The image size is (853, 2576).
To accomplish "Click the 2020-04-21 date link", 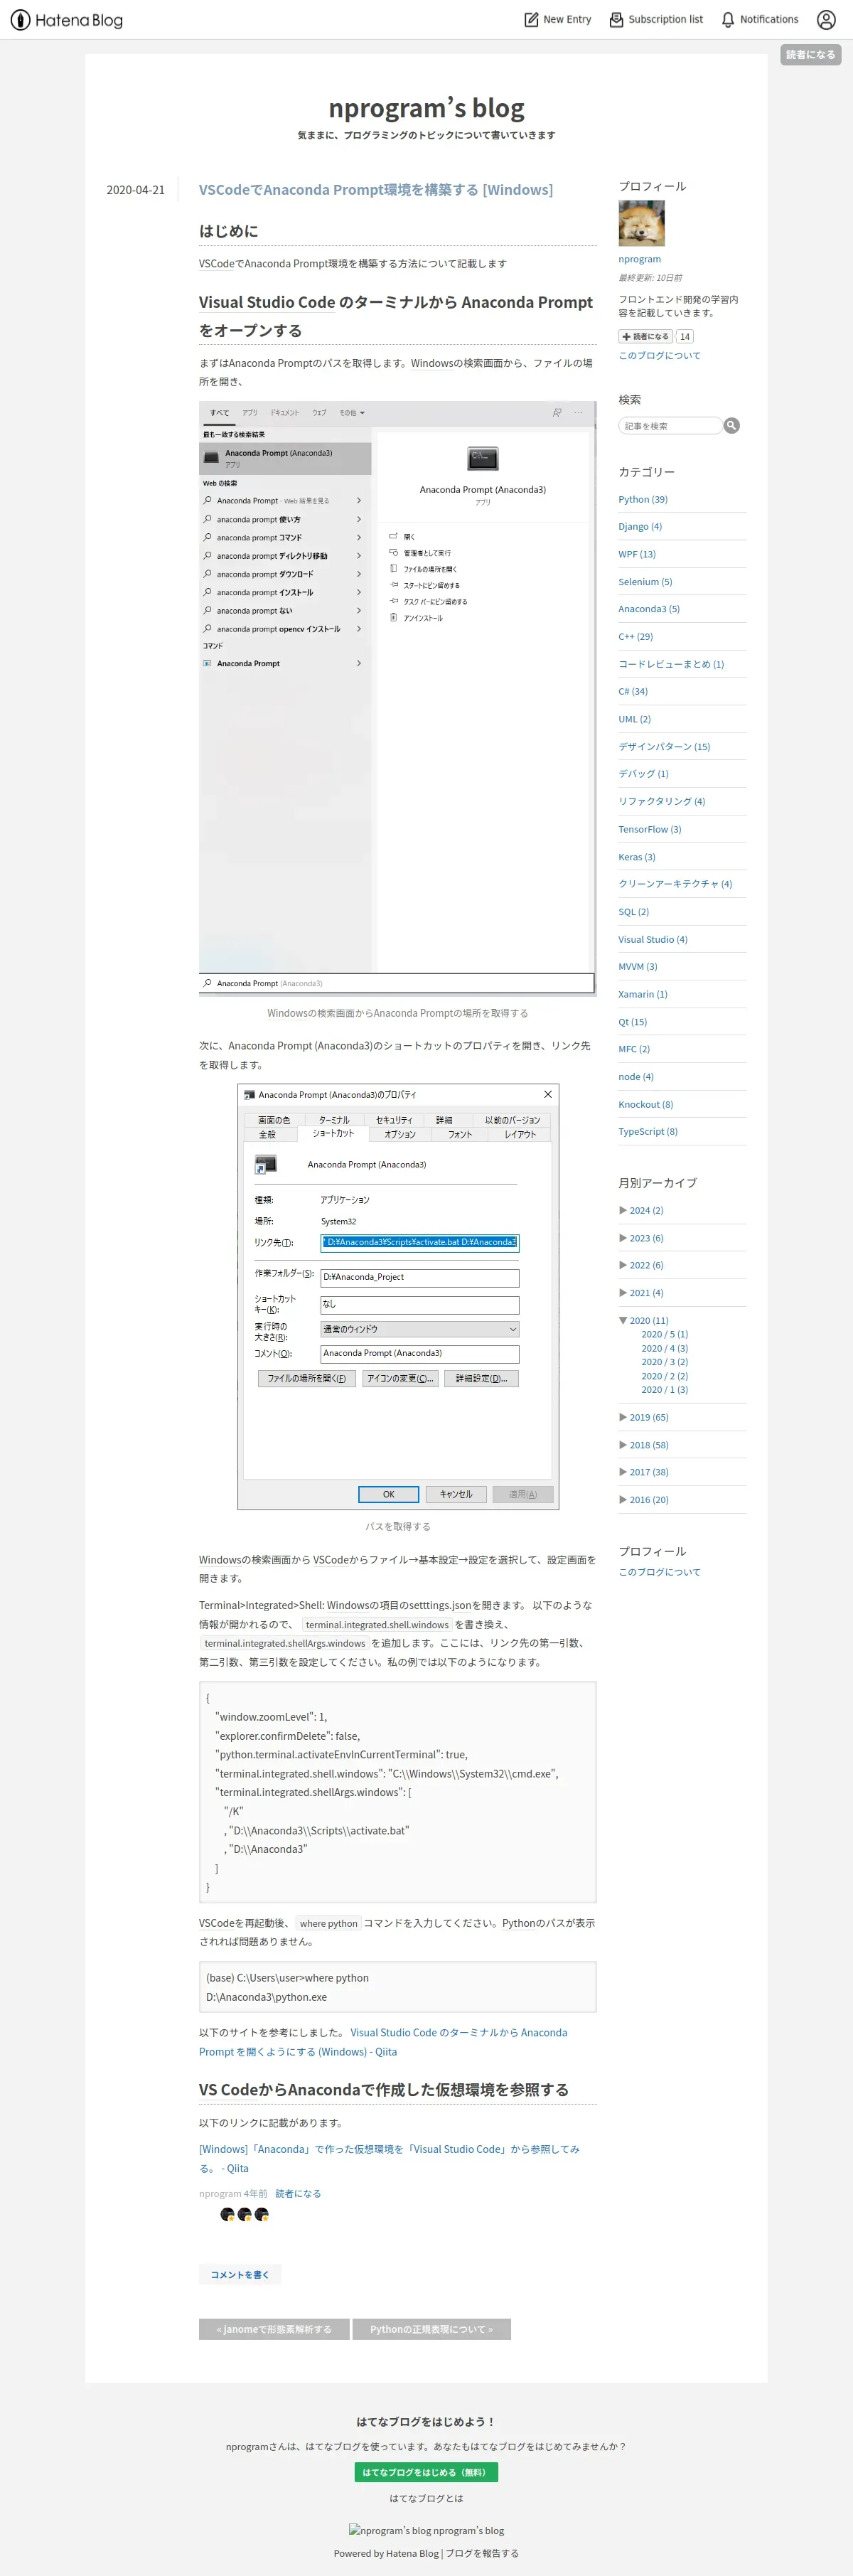I will [136, 190].
